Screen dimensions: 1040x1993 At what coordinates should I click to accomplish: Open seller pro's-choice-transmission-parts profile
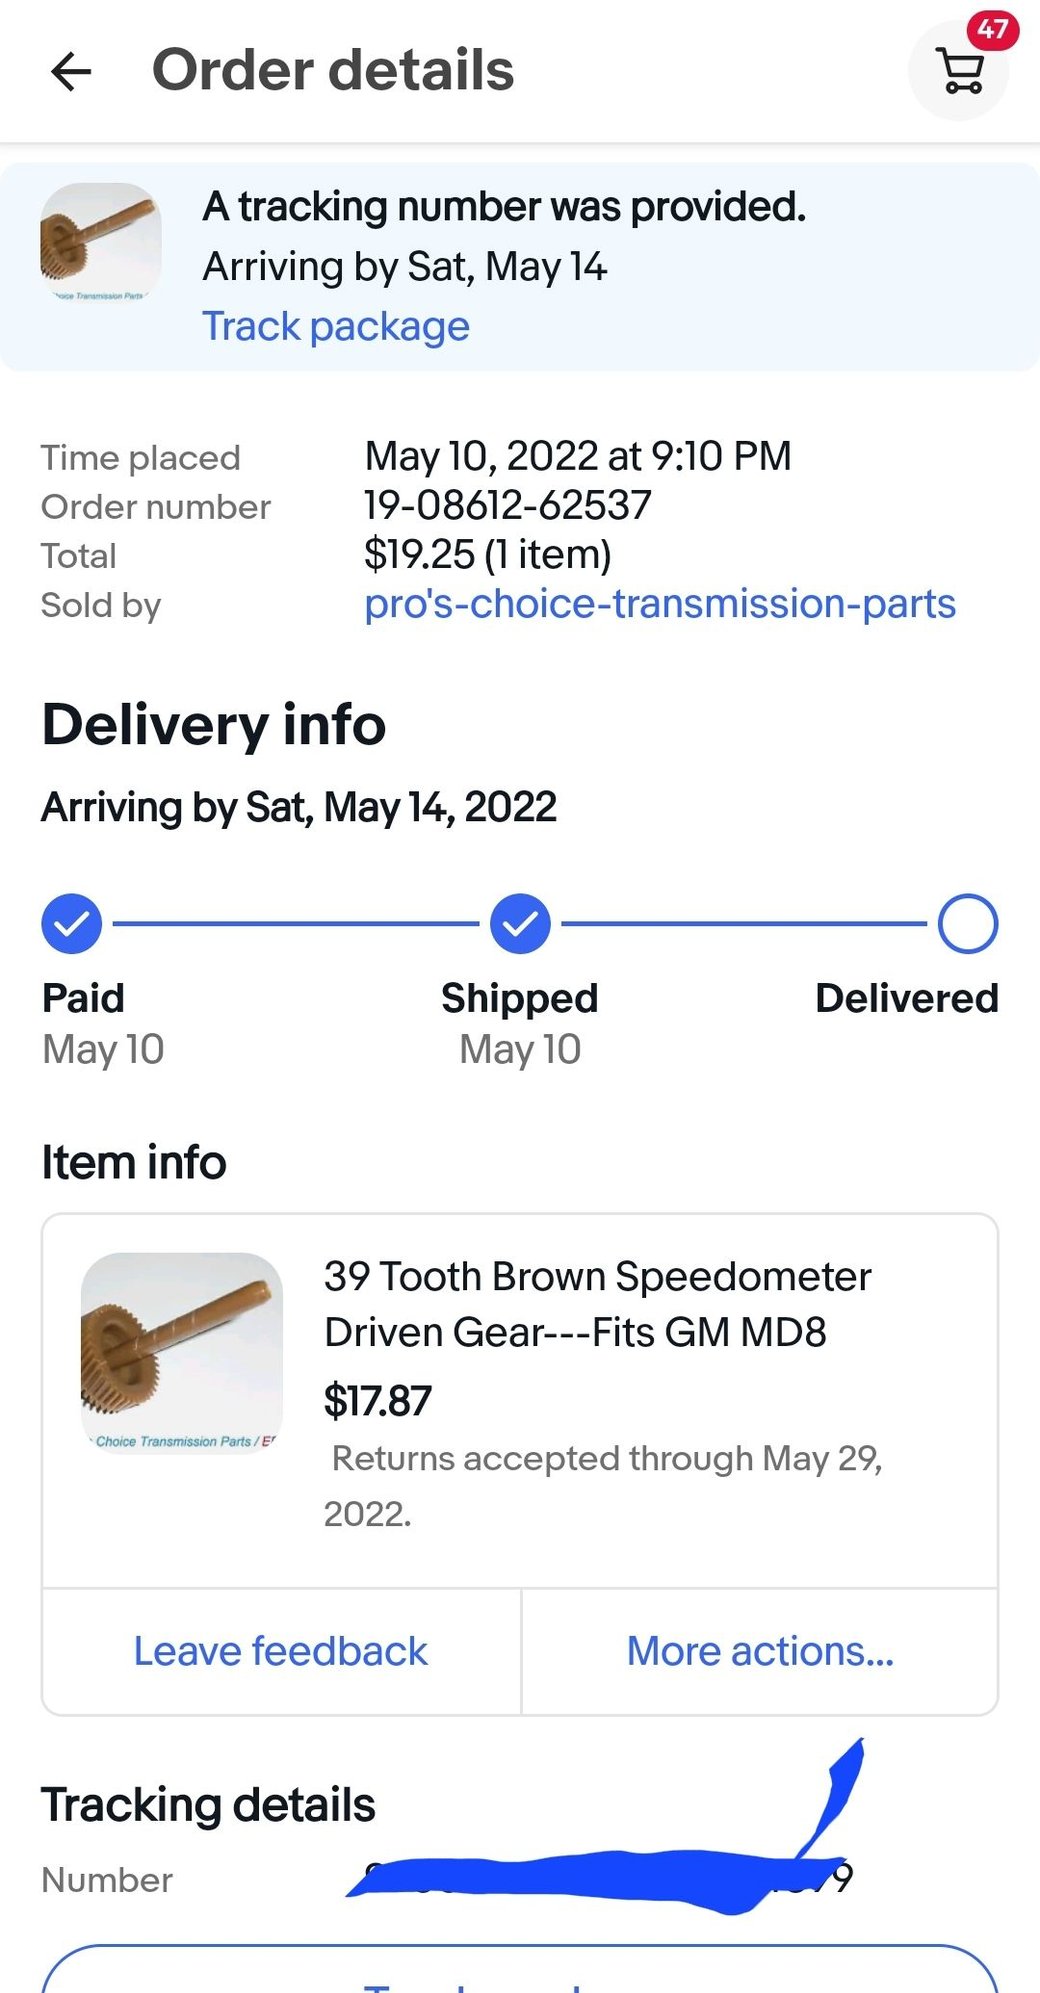click(x=659, y=604)
